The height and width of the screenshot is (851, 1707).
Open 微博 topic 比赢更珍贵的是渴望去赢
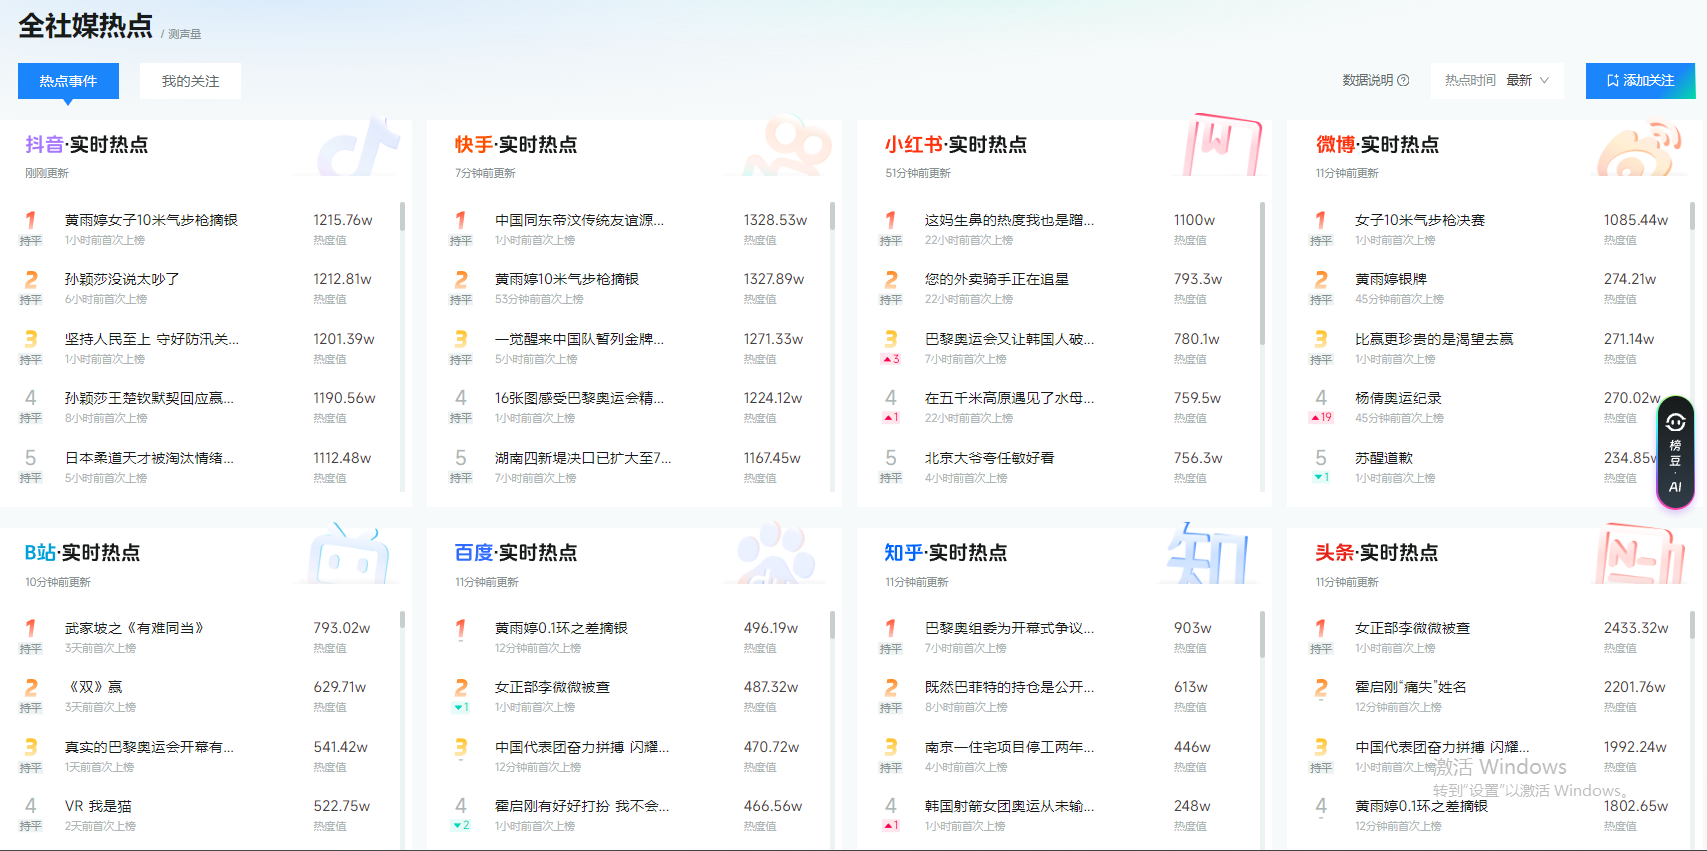1434,339
